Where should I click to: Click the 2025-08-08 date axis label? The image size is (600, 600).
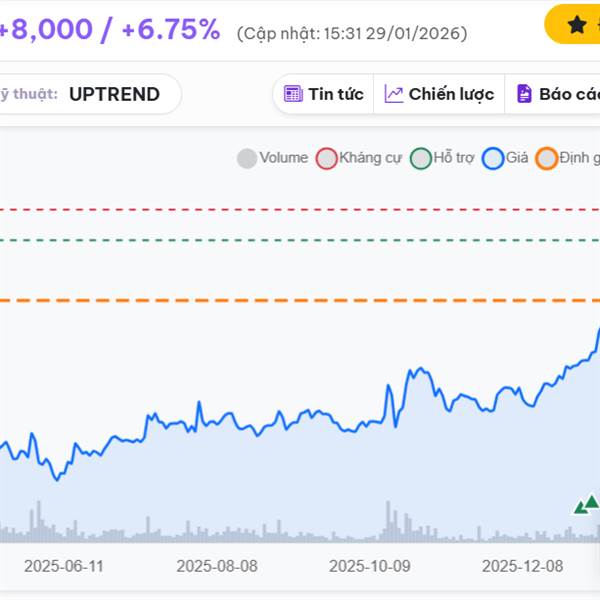pos(217,566)
